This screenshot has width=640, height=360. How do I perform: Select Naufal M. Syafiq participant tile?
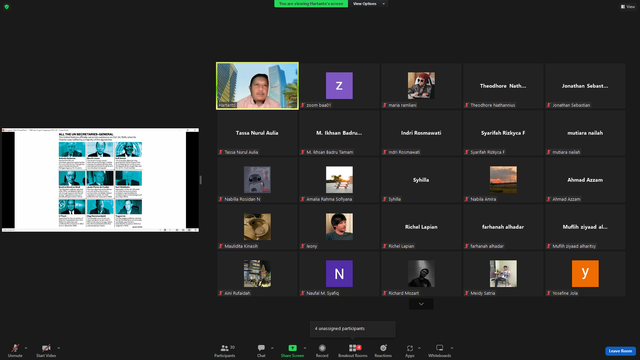[x=339, y=273]
